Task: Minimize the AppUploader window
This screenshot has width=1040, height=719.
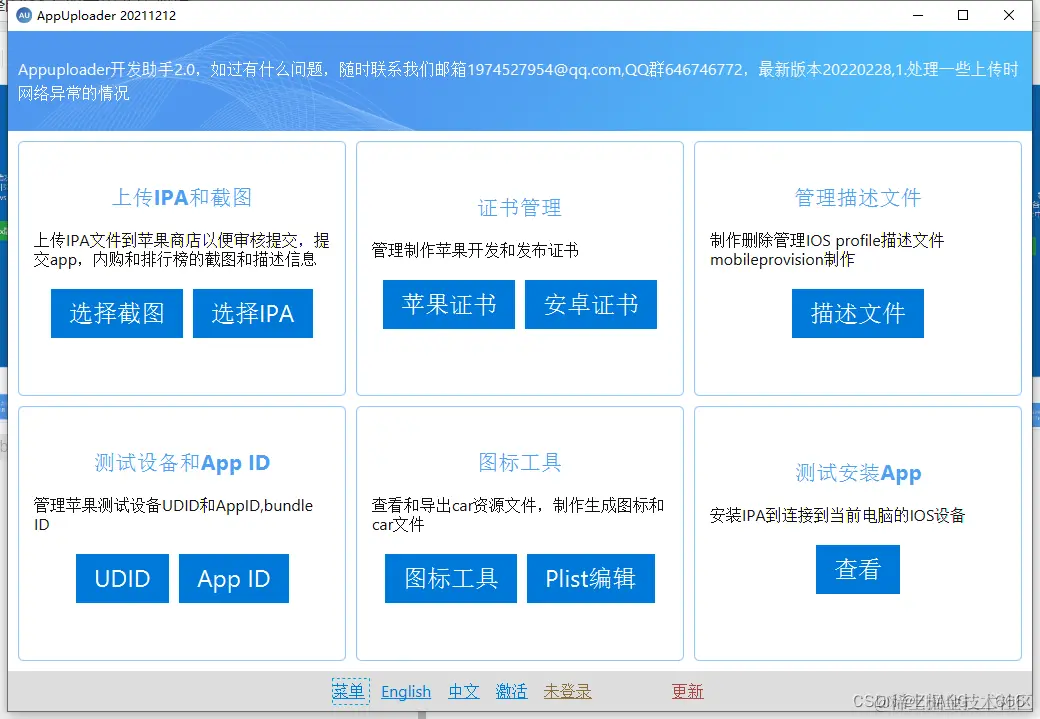Action: 918,15
